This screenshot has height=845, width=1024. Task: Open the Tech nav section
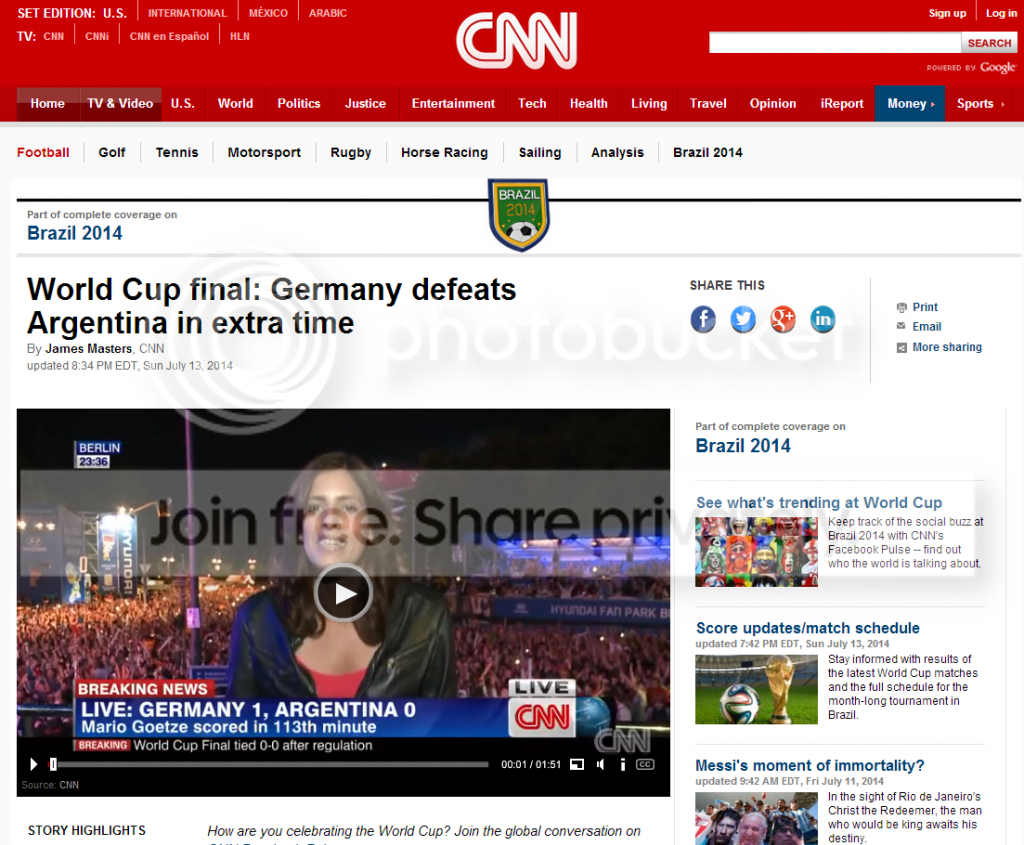point(532,103)
